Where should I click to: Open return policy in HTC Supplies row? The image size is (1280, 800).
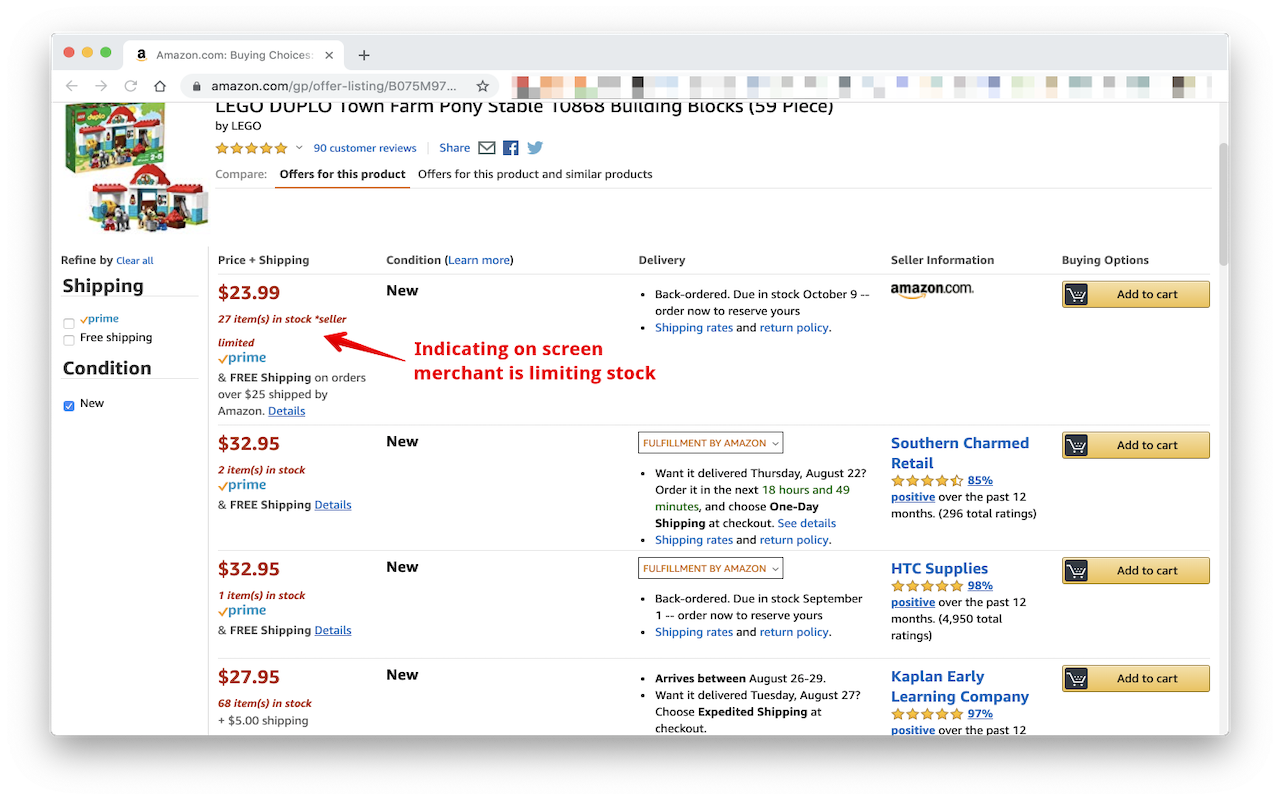(794, 632)
